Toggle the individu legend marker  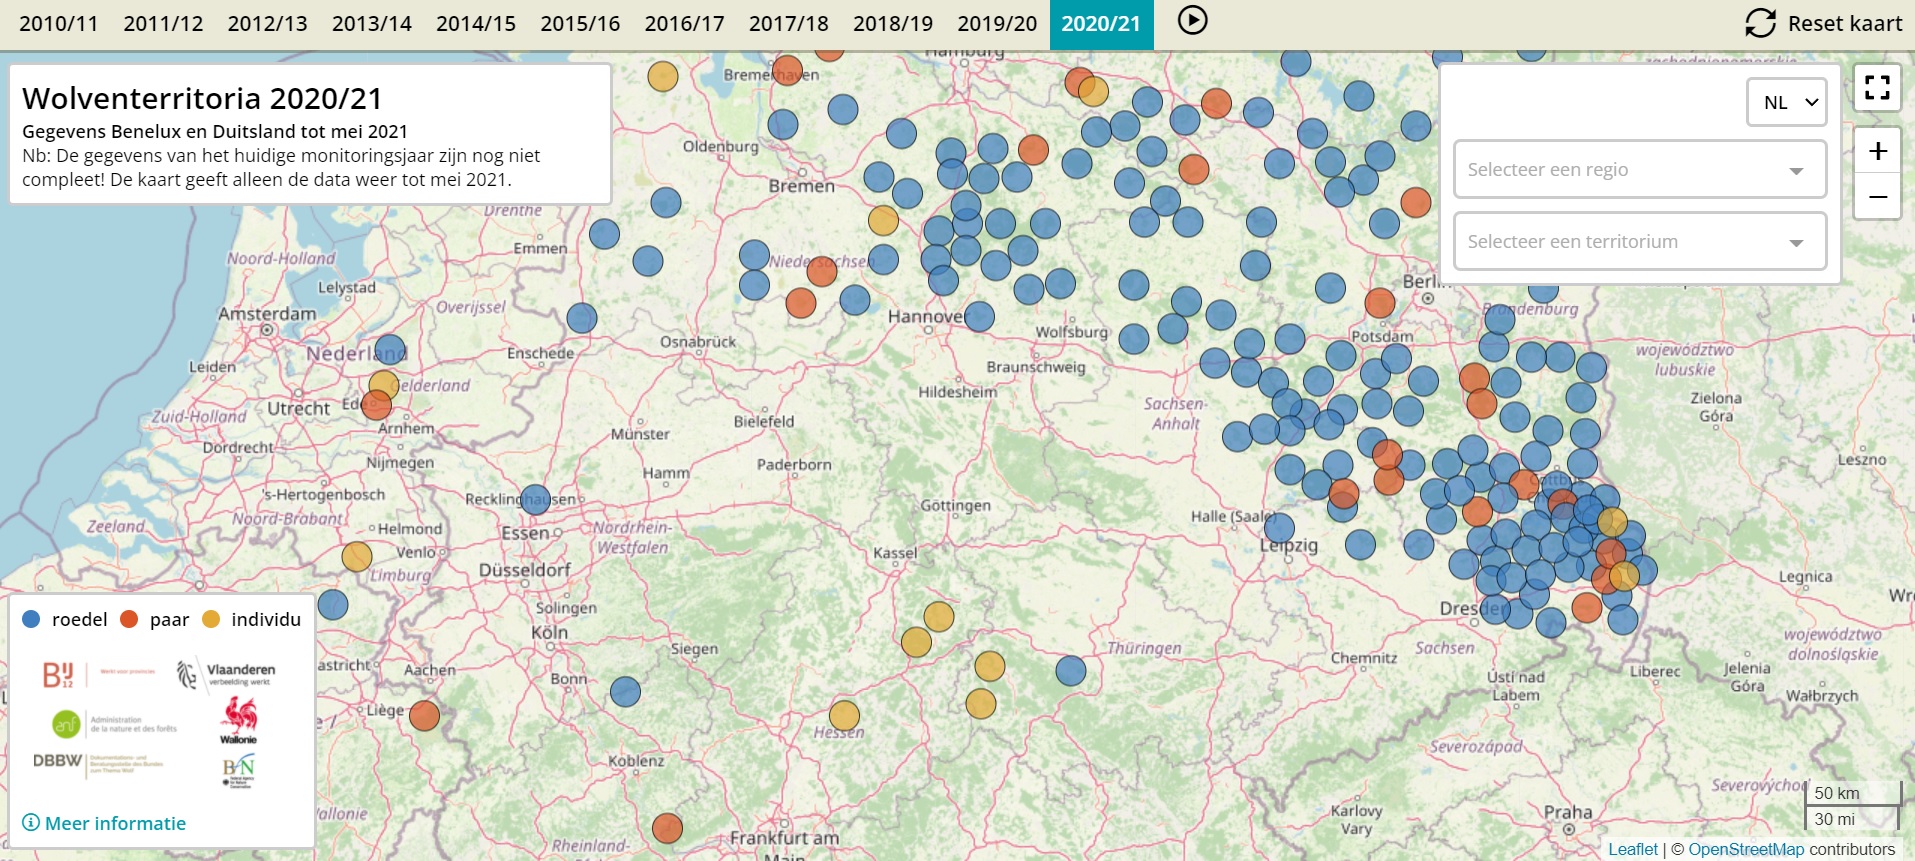(211, 619)
